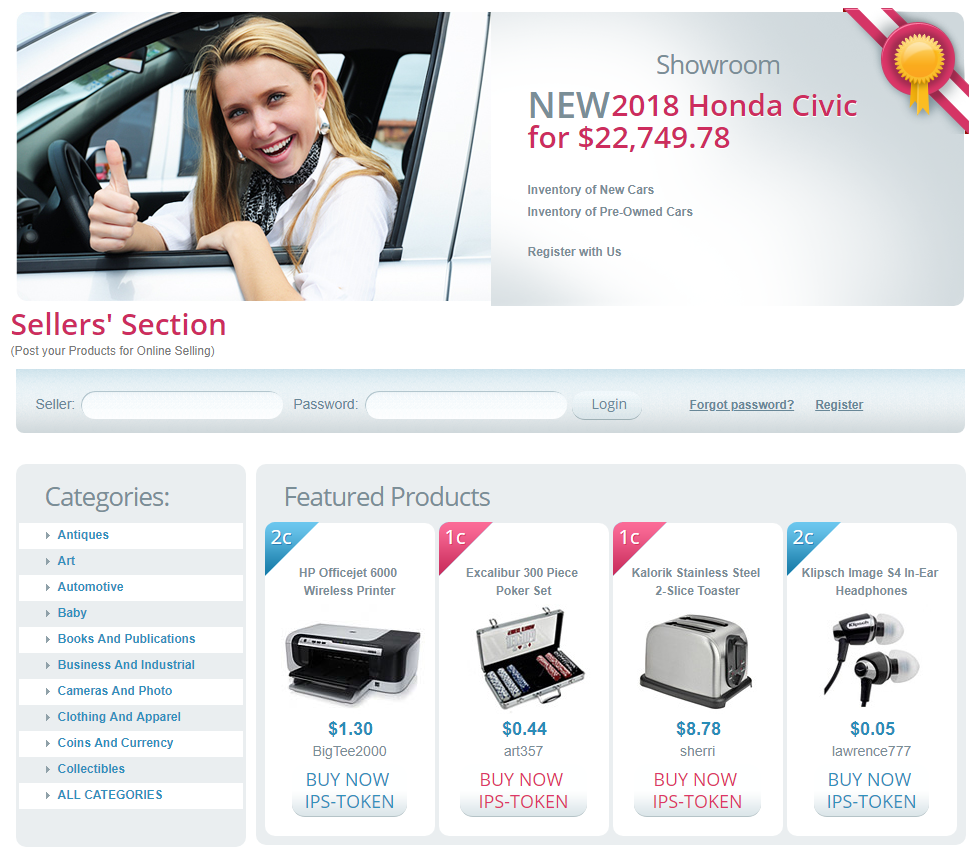The width and height of the screenshot is (979, 857).
Task: Open Inventory of Pre-Owned Cars link
Action: (x=610, y=212)
